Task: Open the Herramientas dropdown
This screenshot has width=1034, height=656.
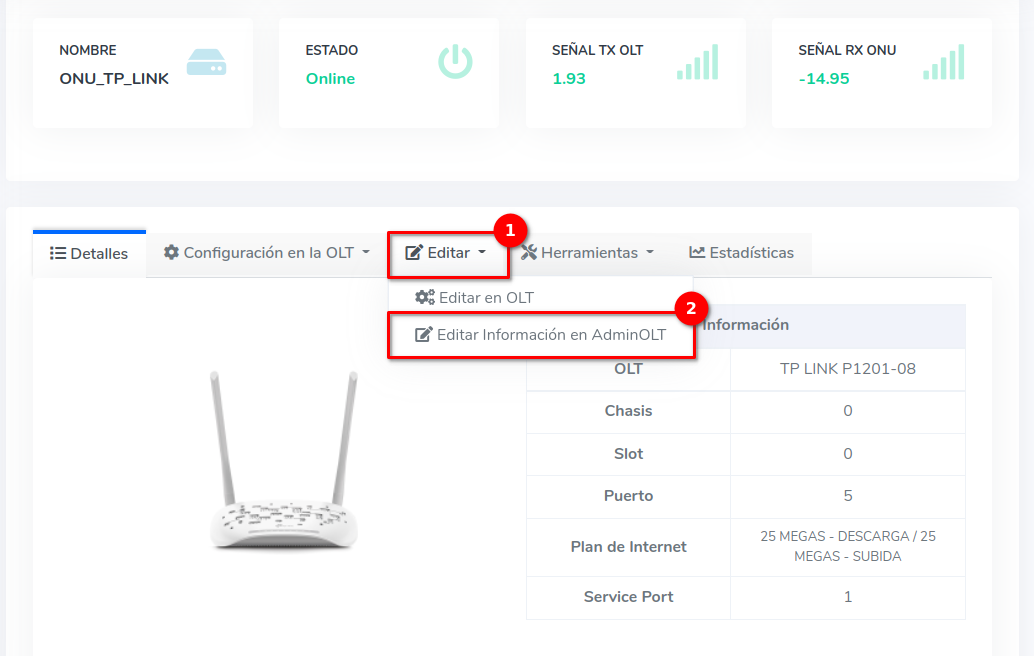Action: pos(588,253)
